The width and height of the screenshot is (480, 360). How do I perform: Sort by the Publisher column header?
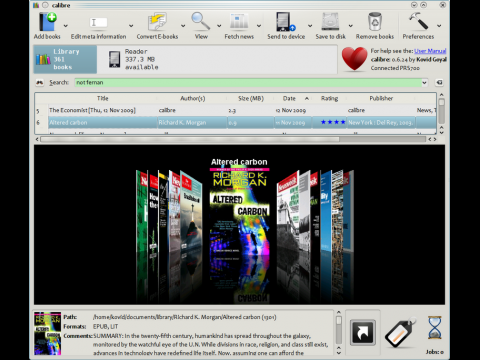click(x=381, y=98)
